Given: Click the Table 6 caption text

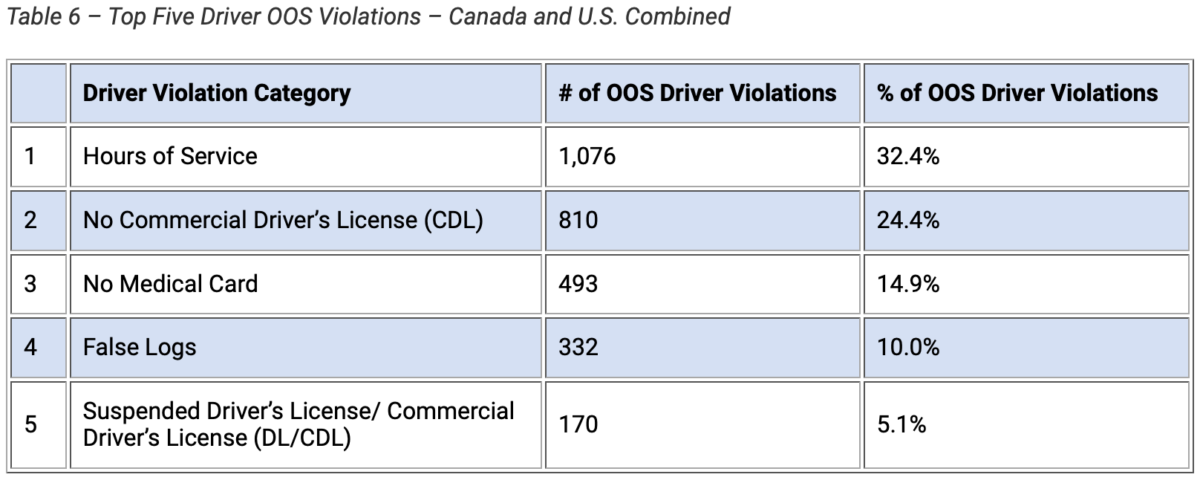Looking at the screenshot, I should click(x=368, y=18).
